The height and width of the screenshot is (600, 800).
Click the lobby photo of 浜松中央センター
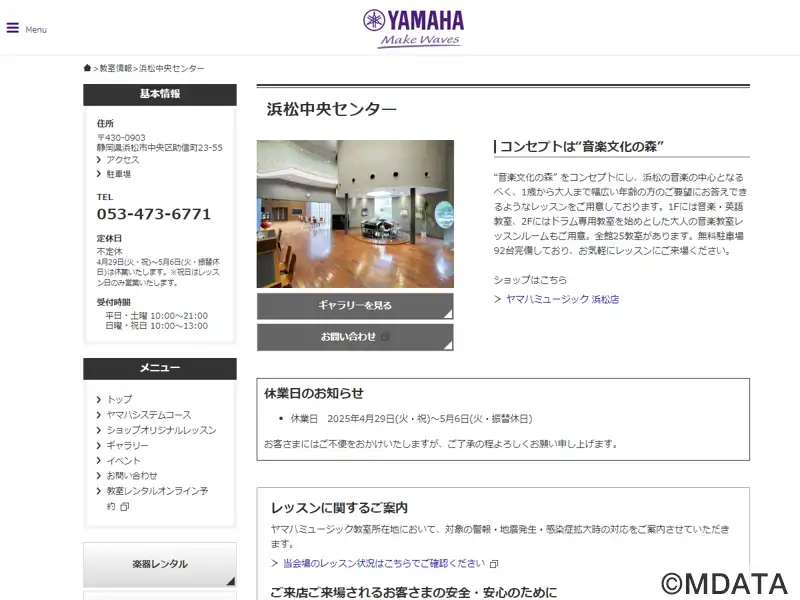[x=355, y=214]
